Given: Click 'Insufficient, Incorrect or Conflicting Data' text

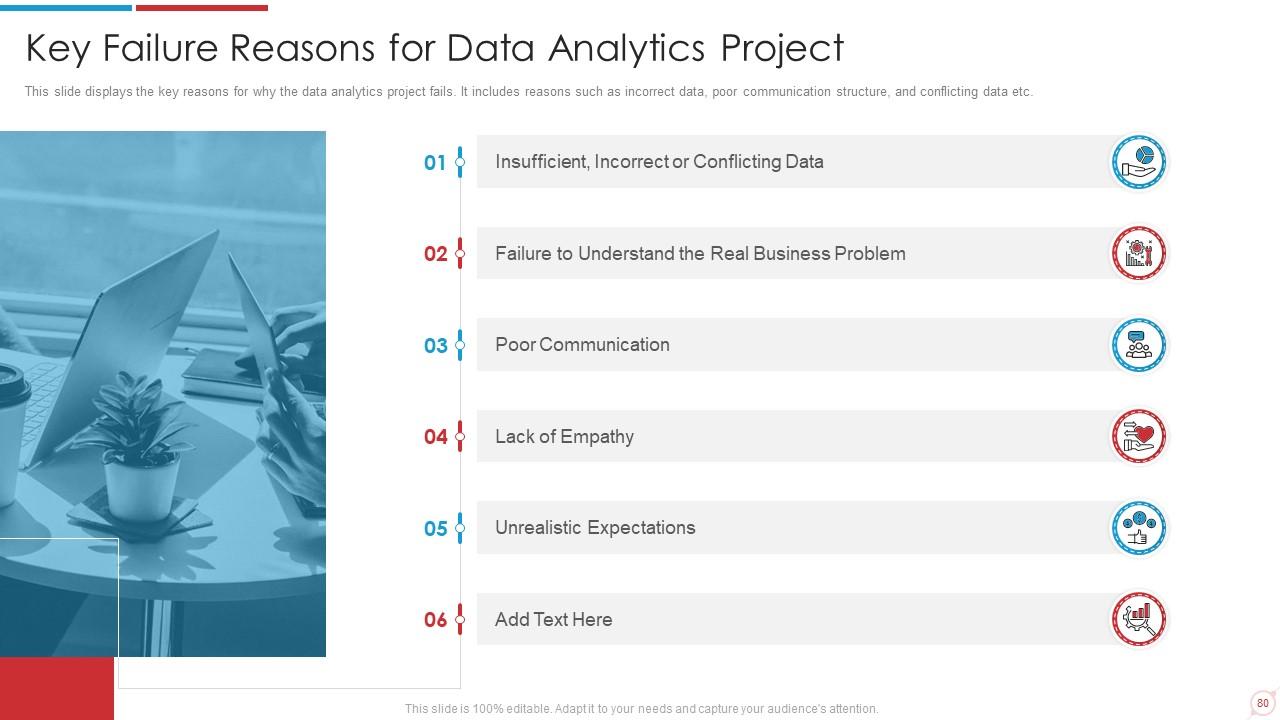Looking at the screenshot, I should click(x=659, y=162).
